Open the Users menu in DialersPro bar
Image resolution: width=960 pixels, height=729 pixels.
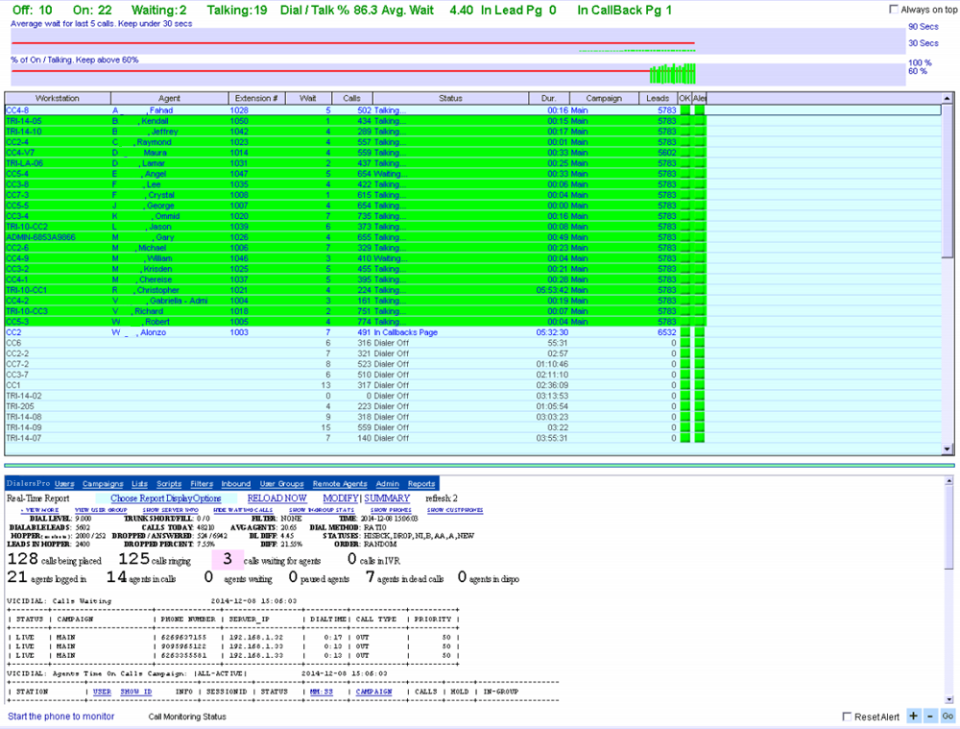64,484
